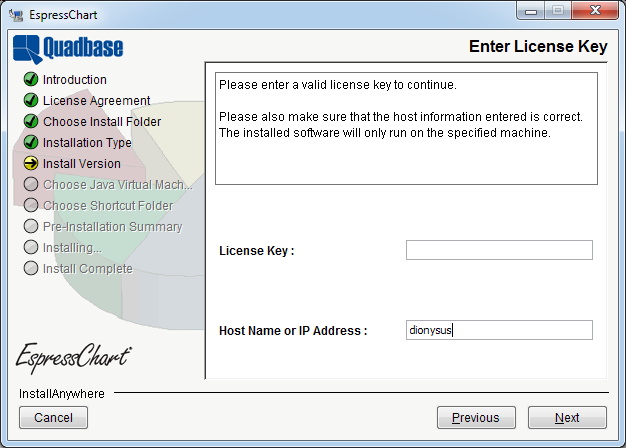Click the Quadbase logo
The height and width of the screenshot is (448, 626).
click(68, 49)
